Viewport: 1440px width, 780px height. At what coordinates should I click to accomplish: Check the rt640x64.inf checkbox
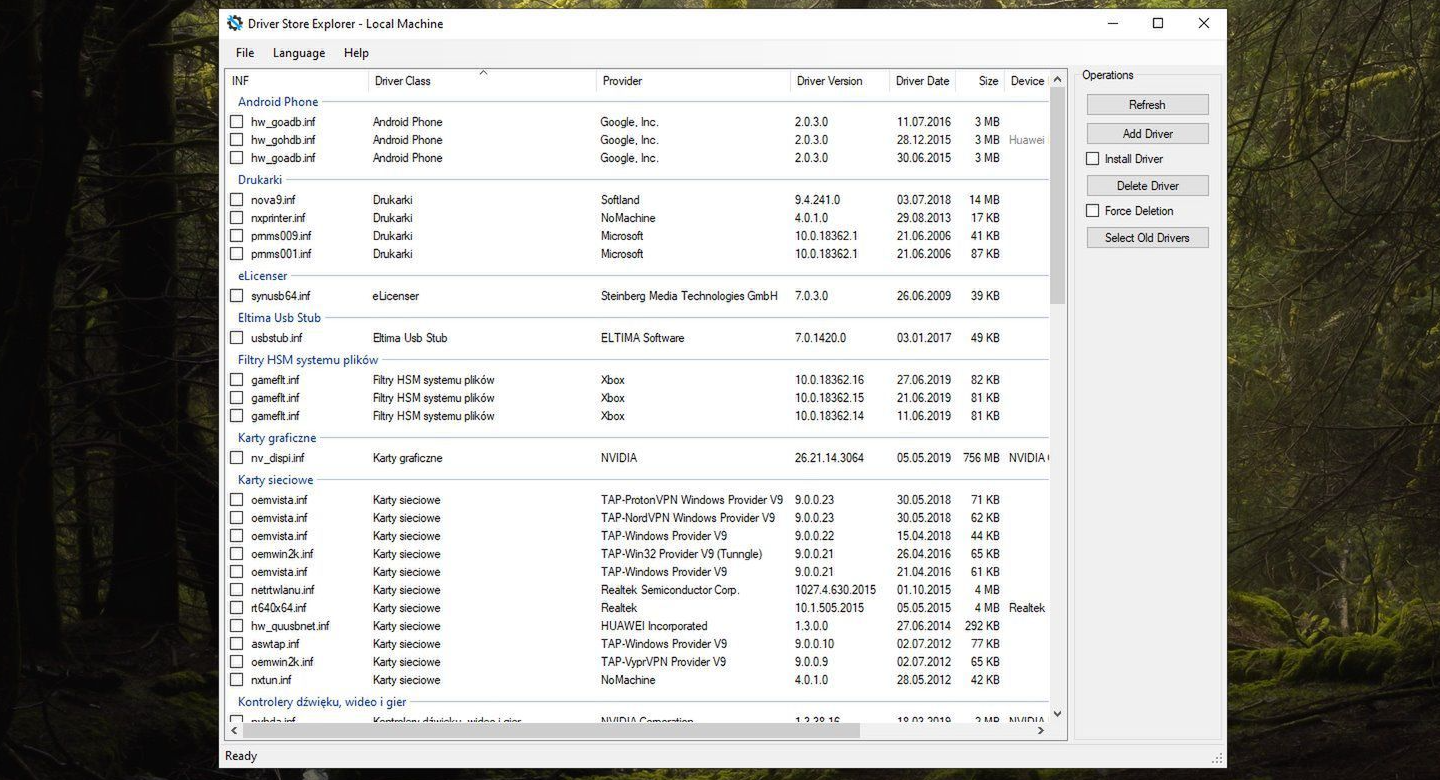point(237,608)
